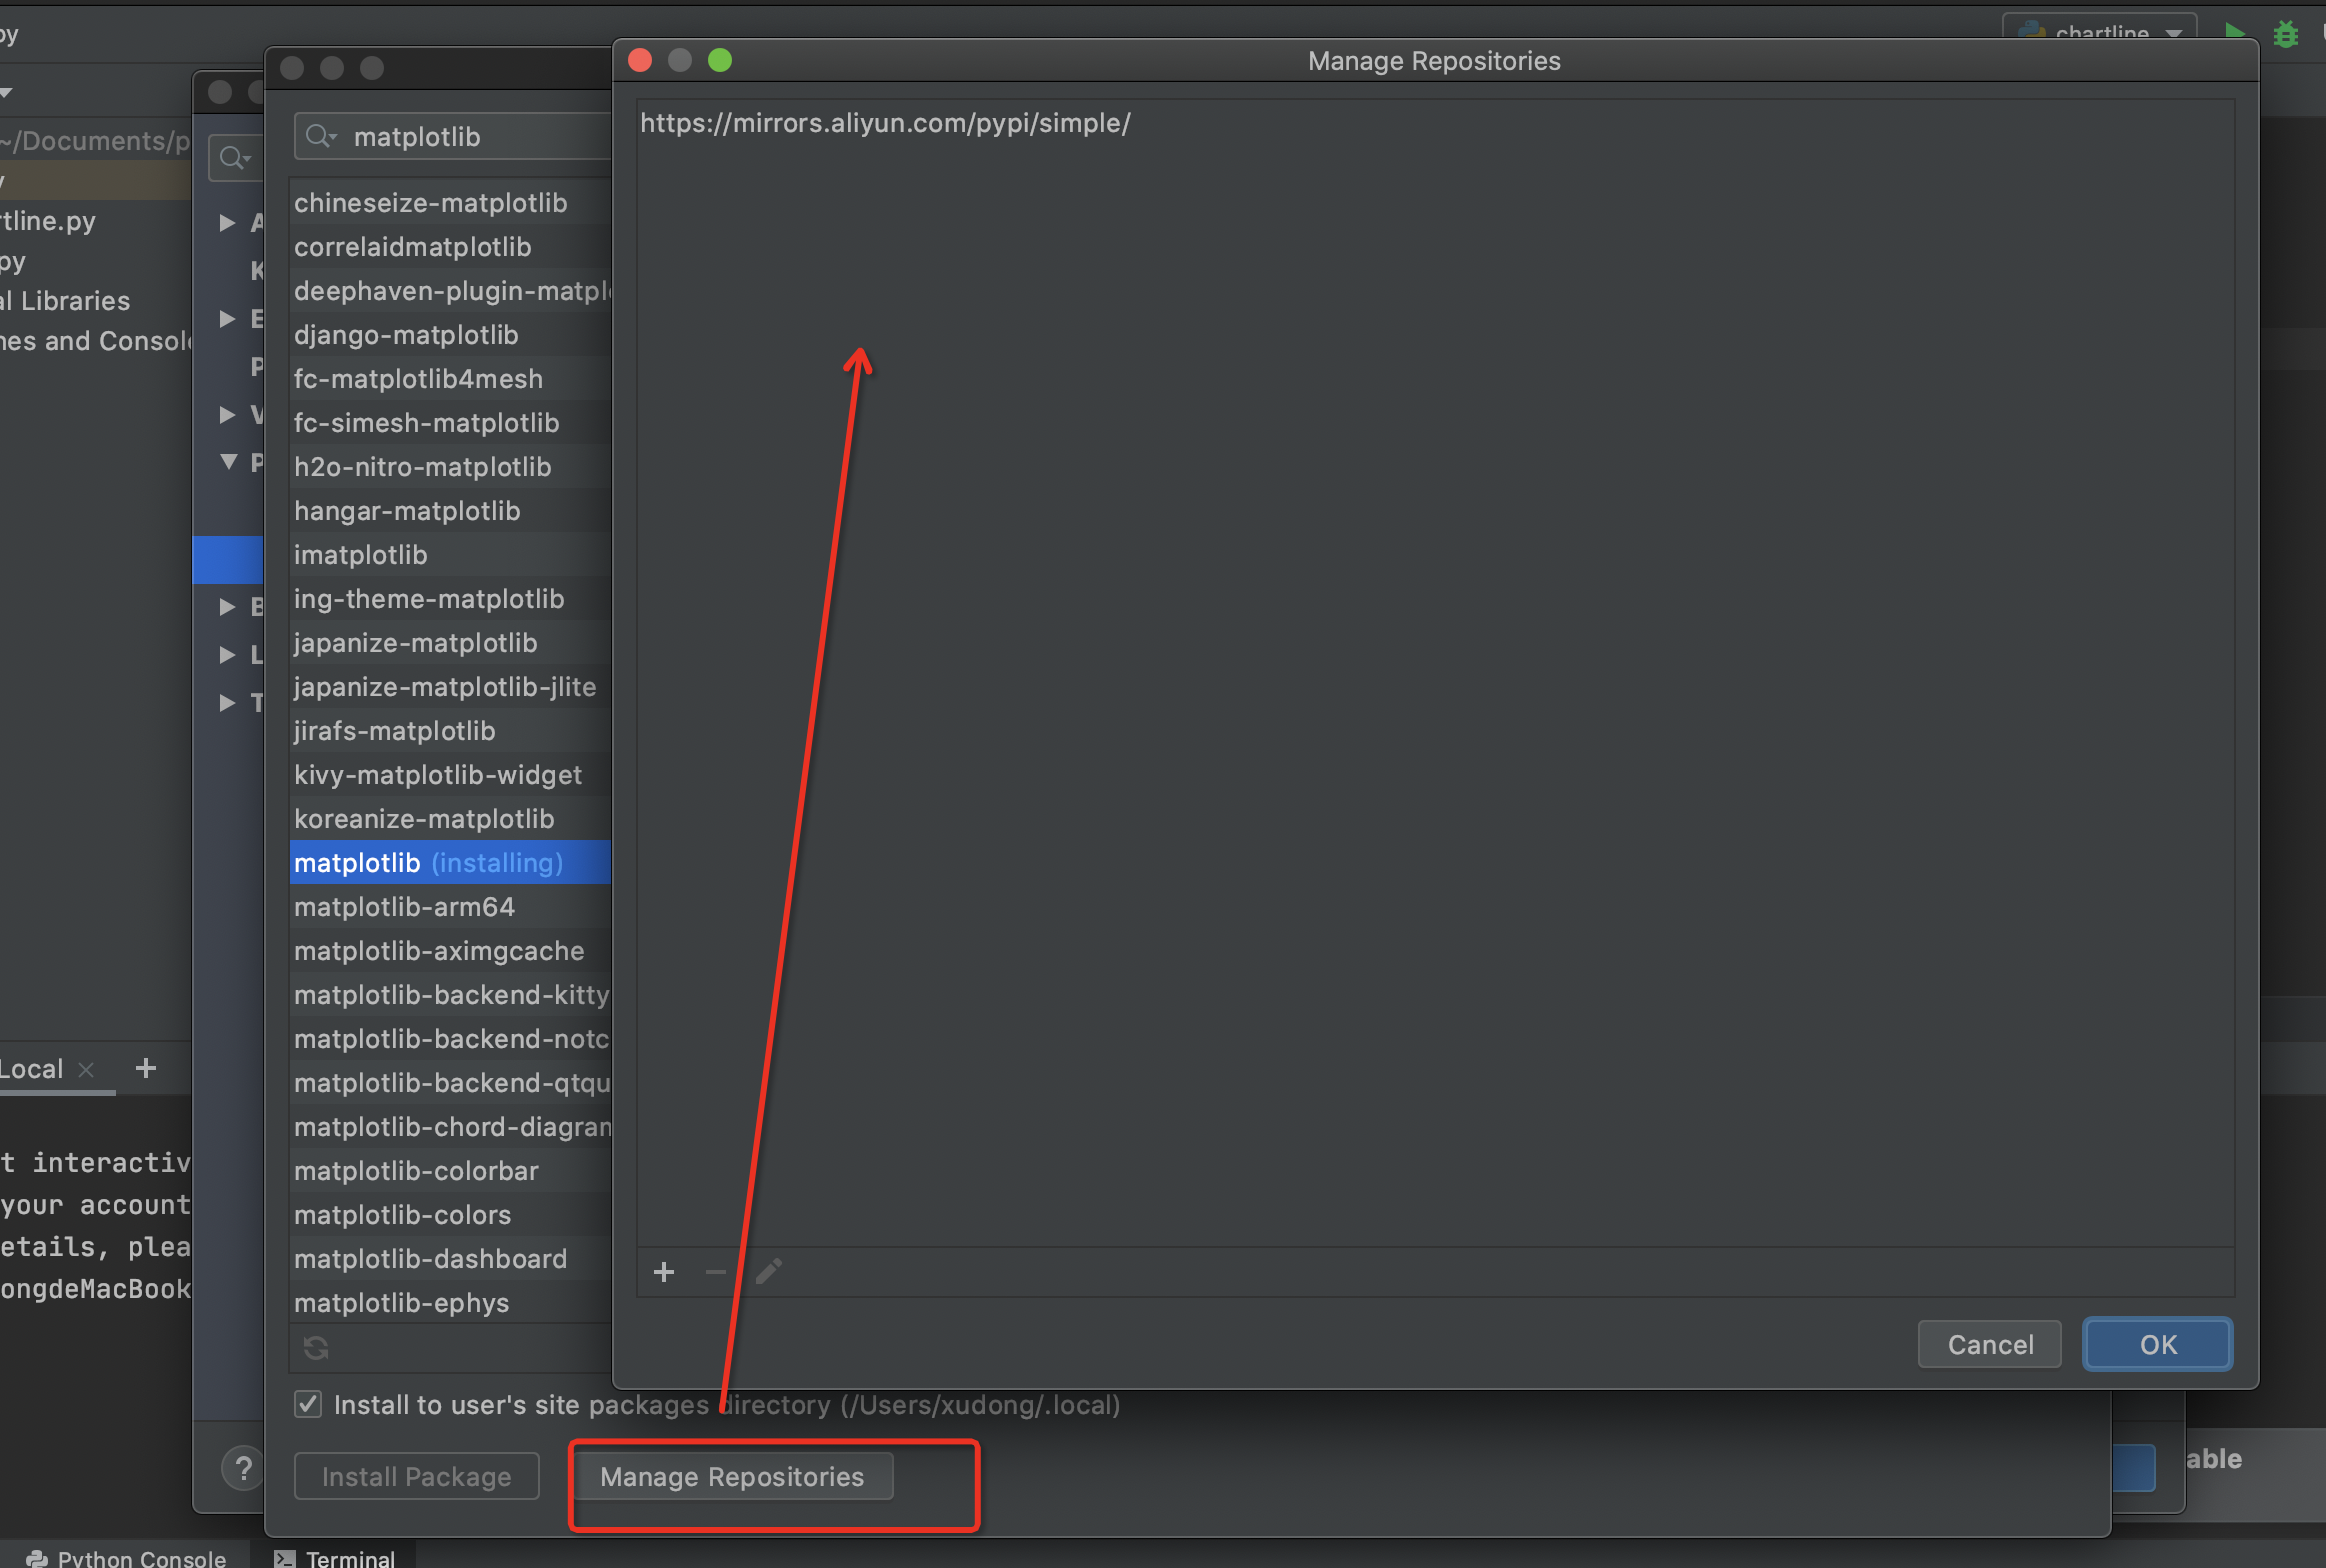Select the aliyun mirror repository URL

click(x=885, y=123)
